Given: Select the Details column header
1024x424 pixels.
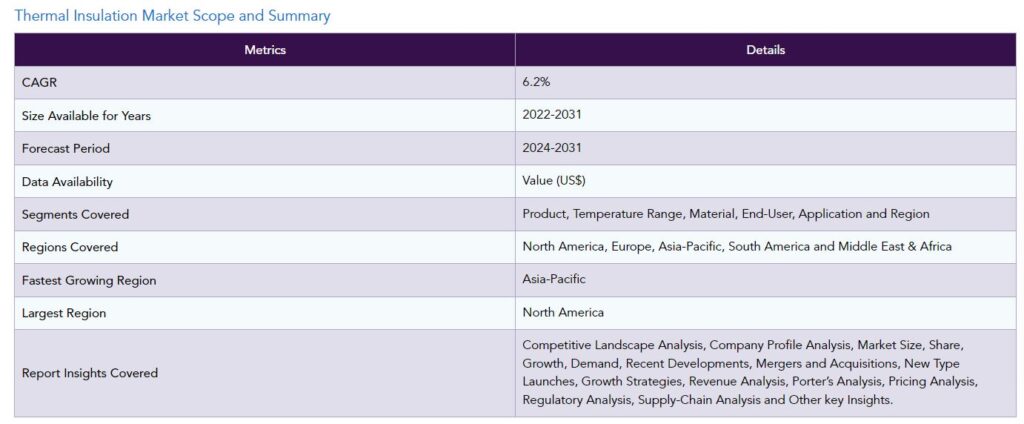Looking at the screenshot, I should coord(765,50).
